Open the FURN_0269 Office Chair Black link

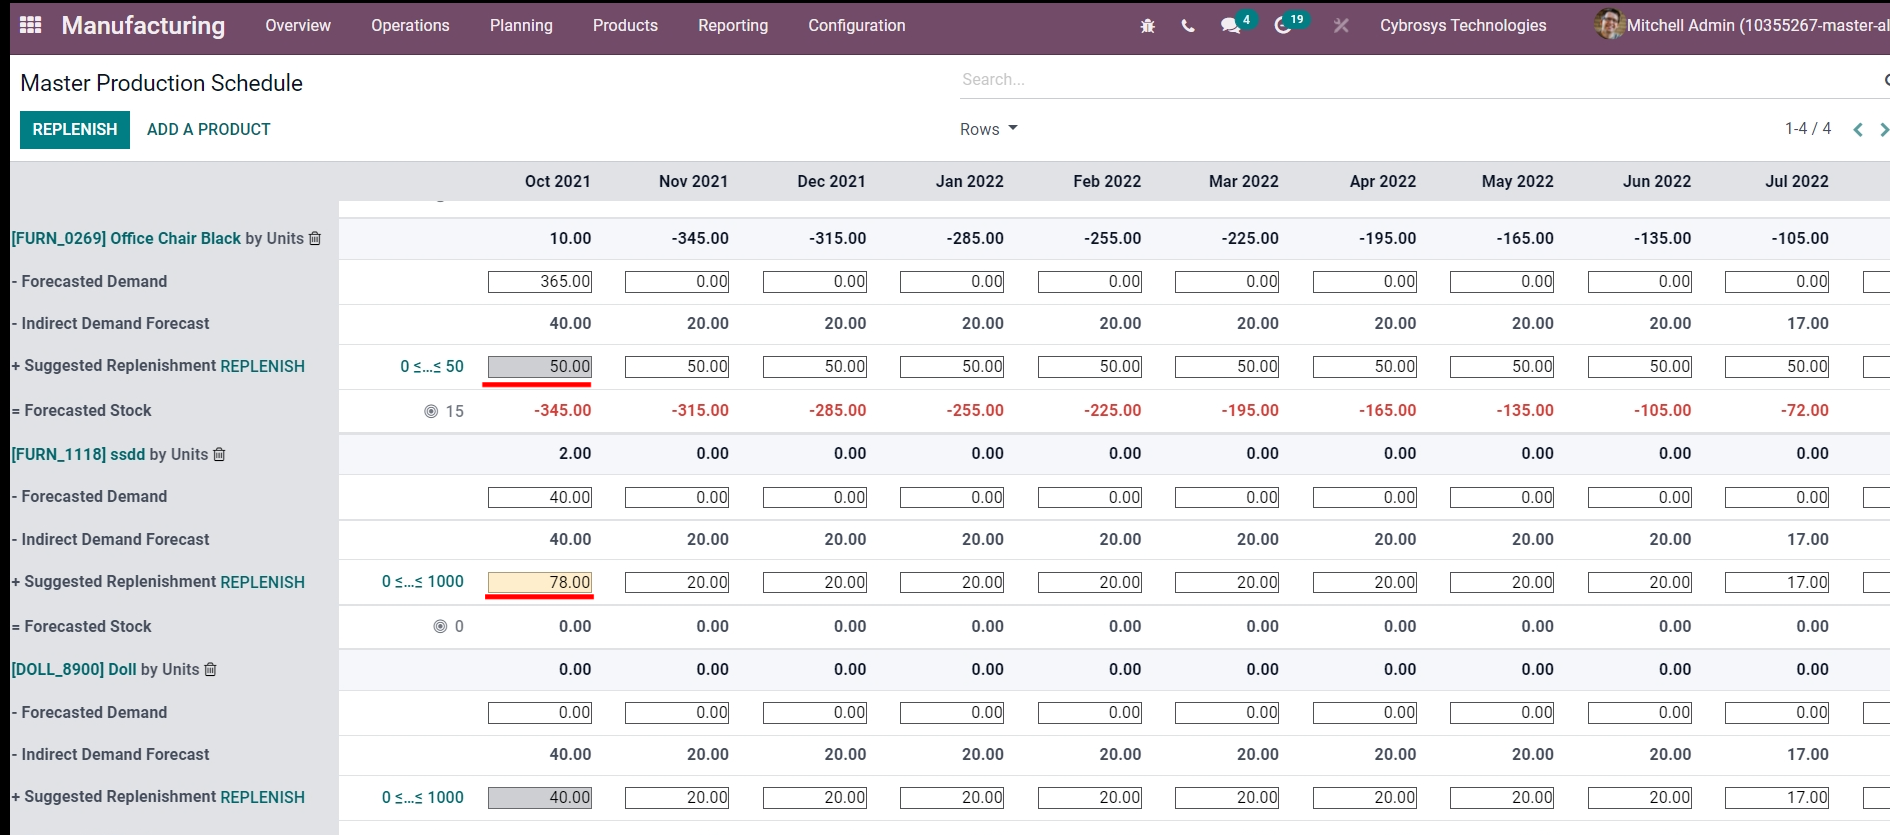pyautogui.click(x=126, y=238)
